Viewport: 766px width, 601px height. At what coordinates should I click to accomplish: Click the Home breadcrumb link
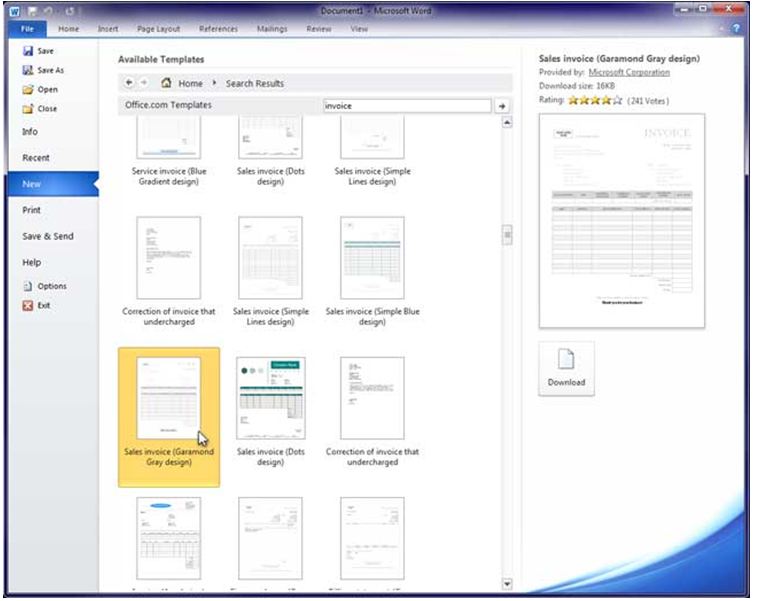coord(193,85)
